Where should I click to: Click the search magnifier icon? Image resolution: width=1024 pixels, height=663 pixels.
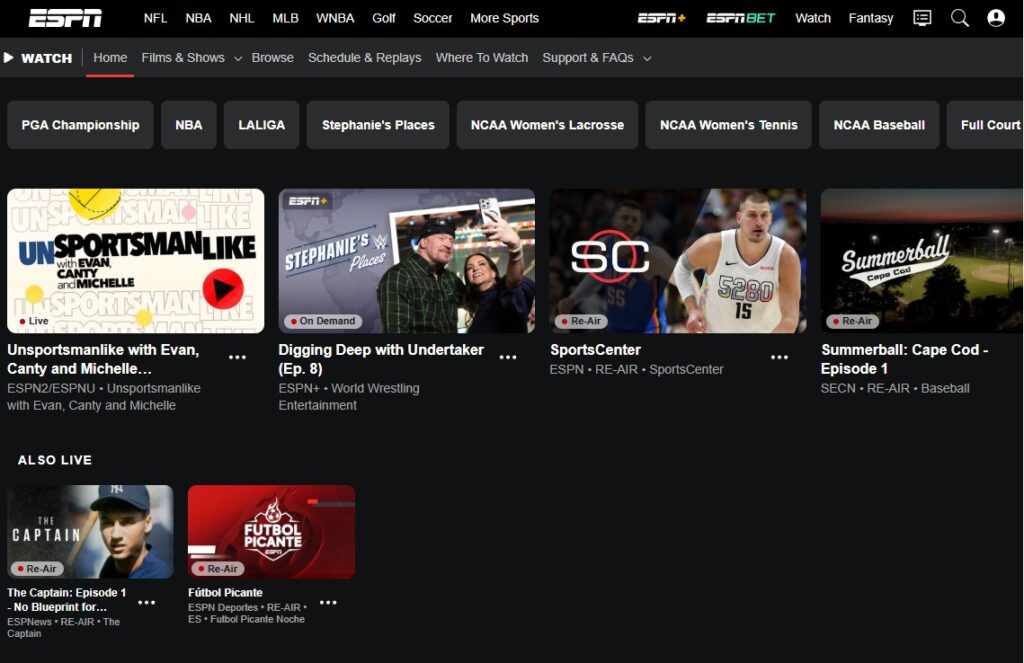(959, 18)
